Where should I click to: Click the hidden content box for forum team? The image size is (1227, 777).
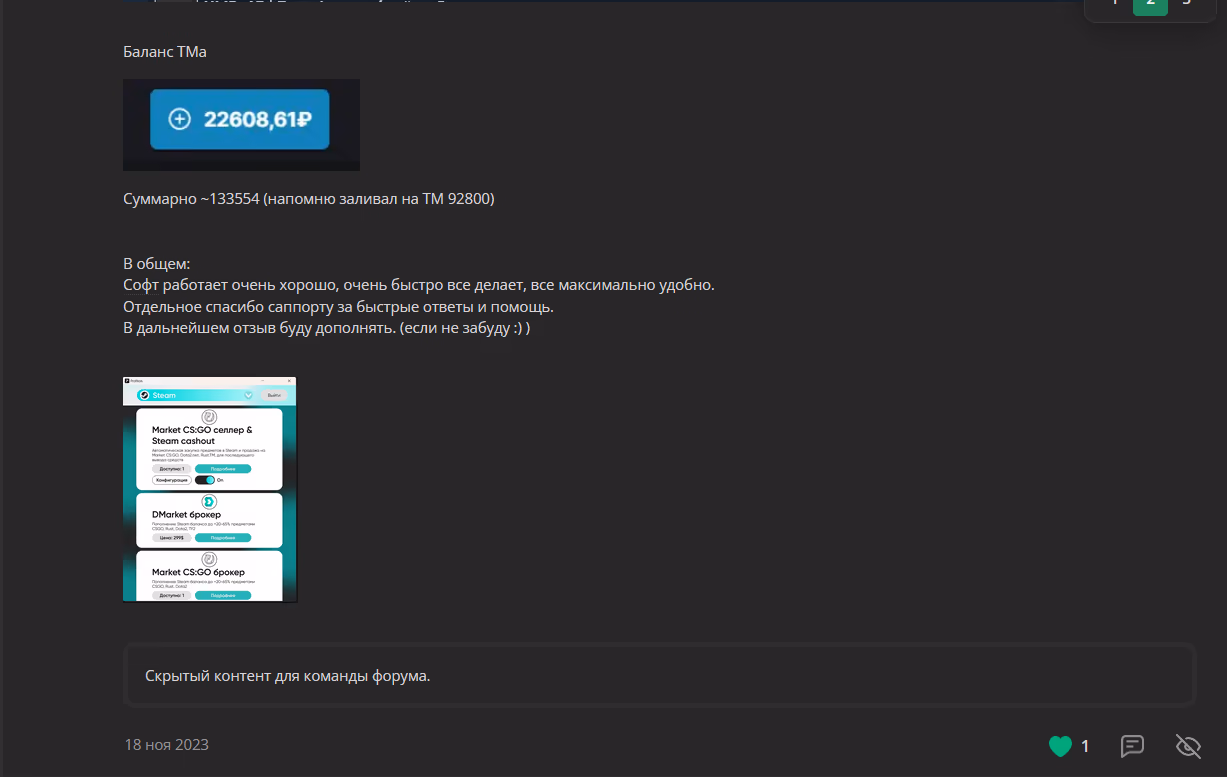(659, 676)
